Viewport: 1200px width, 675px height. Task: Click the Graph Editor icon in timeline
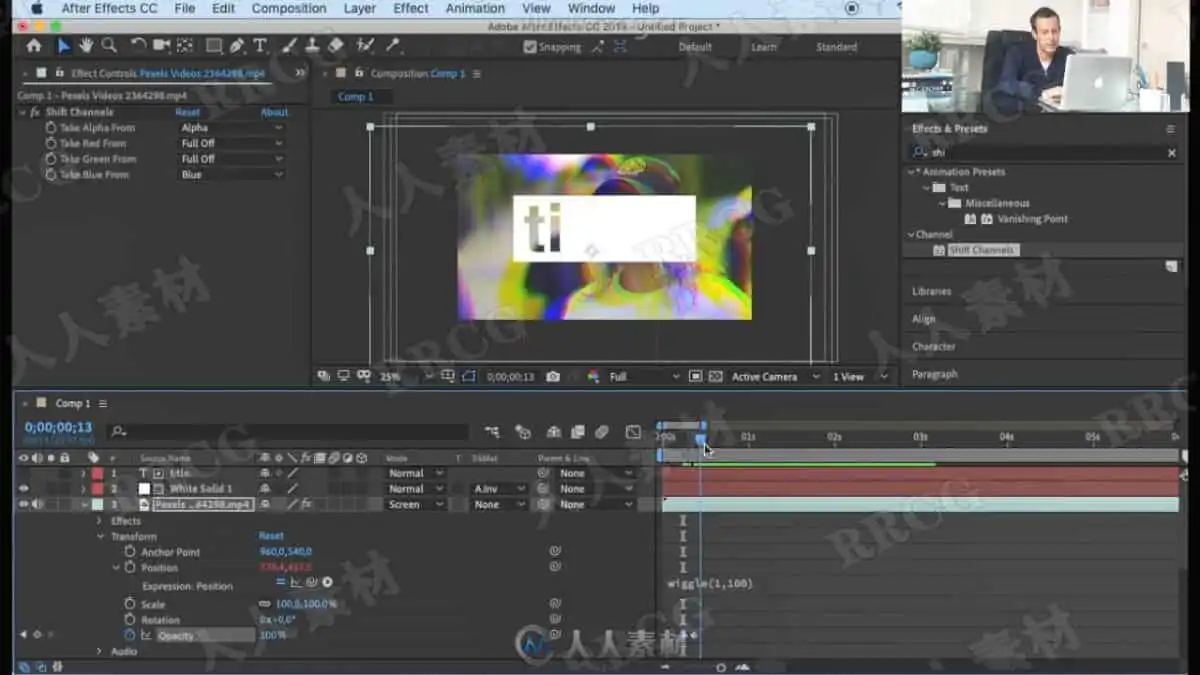[633, 432]
